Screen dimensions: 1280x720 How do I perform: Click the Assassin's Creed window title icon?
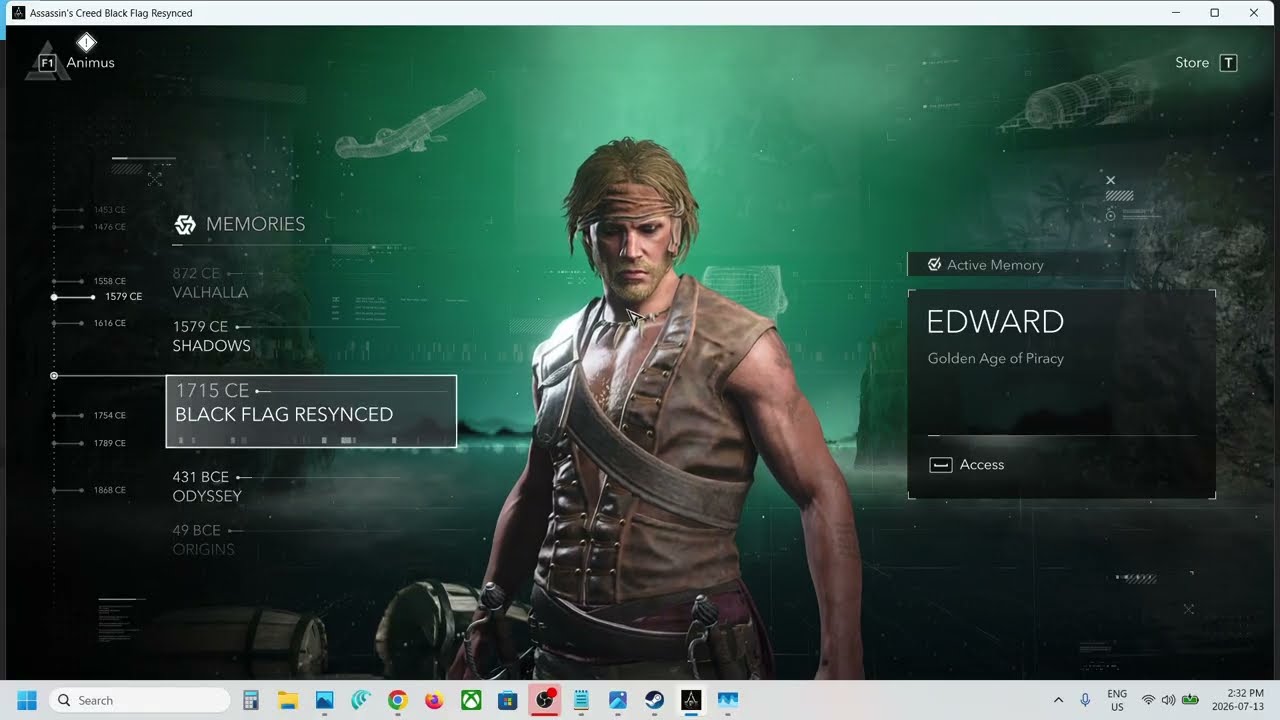(18, 13)
